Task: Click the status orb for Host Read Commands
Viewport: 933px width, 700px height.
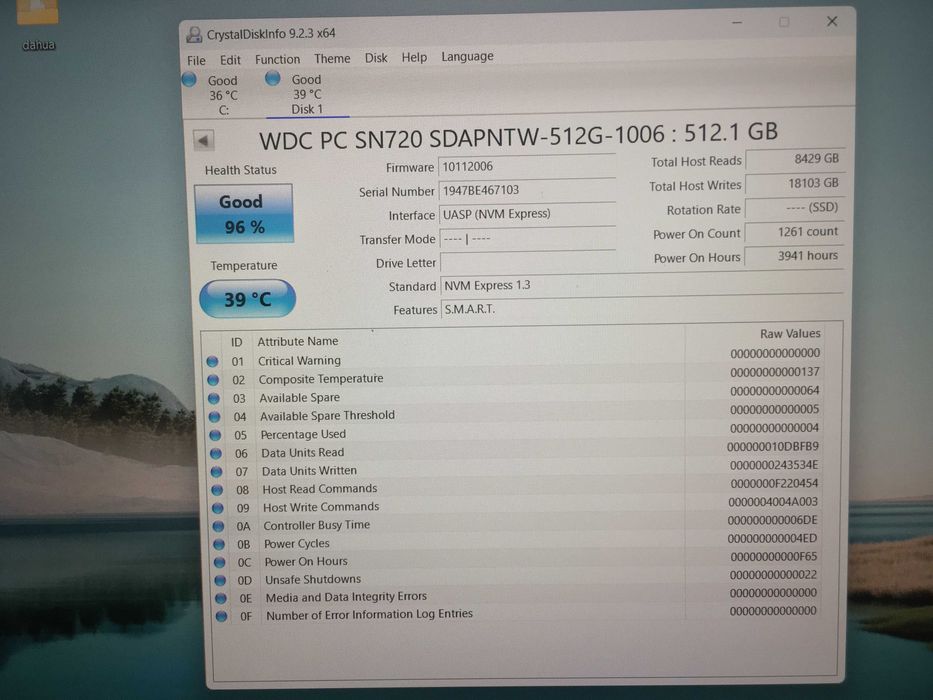Action: (217, 490)
